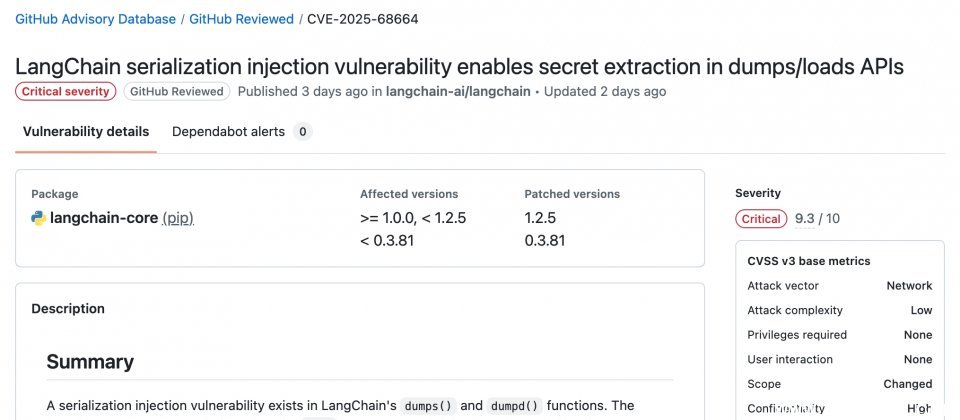Click the Critical badge in Severity sidebar
Image resolution: width=960 pixels, height=420 pixels.
(761, 219)
